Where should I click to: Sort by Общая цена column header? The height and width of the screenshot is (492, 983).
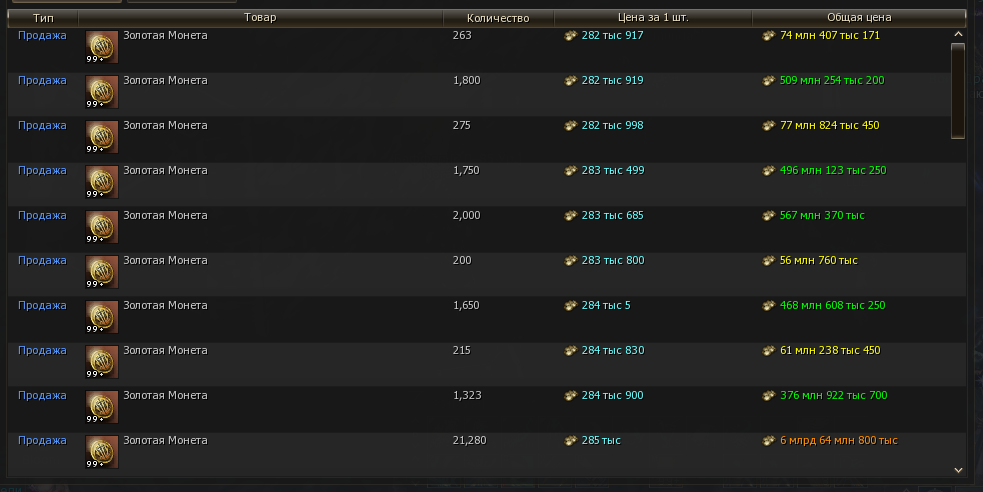click(x=859, y=18)
